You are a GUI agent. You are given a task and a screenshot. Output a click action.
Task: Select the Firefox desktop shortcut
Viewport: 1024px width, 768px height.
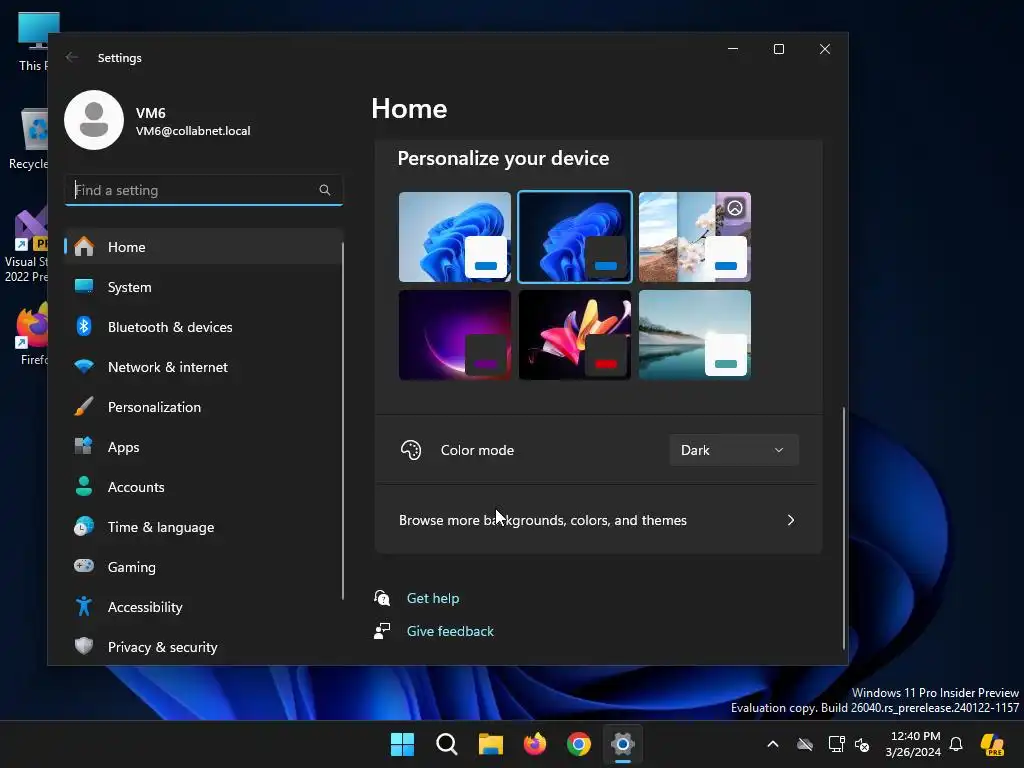click(x=31, y=334)
